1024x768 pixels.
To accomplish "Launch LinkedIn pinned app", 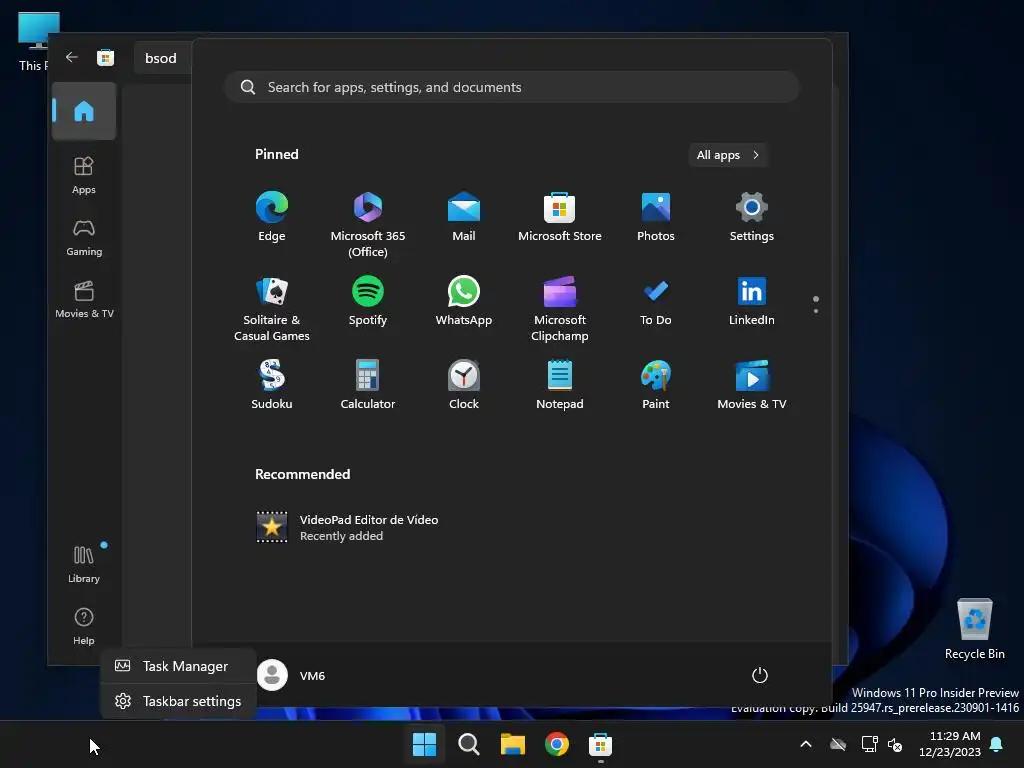I will pyautogui.click(x=752, y=301).
